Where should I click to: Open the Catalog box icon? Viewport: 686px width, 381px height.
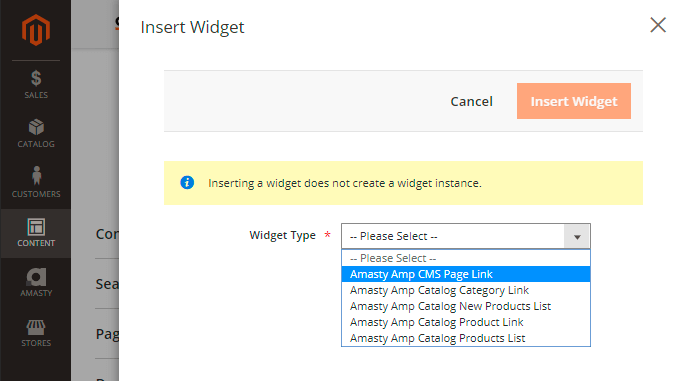pos(36,127)
